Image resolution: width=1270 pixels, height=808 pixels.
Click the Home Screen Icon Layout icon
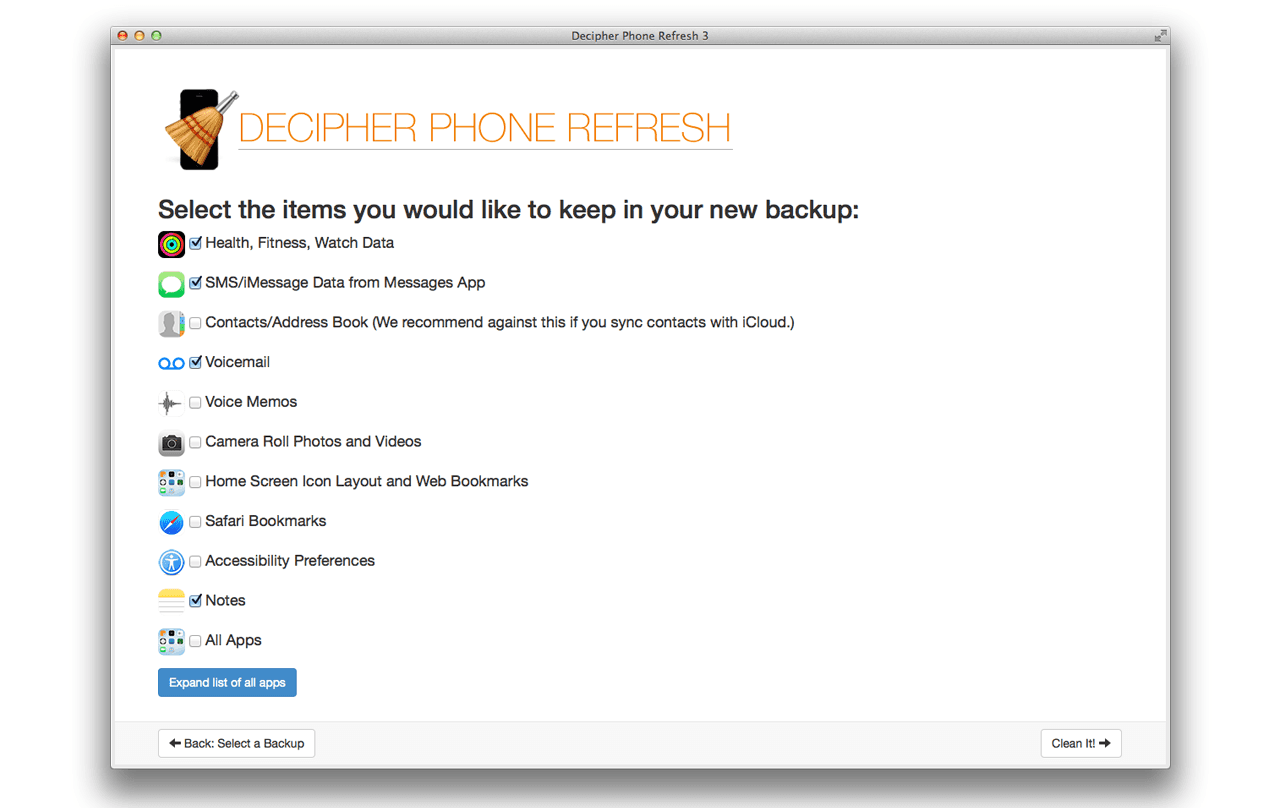[x=171, y=483]
